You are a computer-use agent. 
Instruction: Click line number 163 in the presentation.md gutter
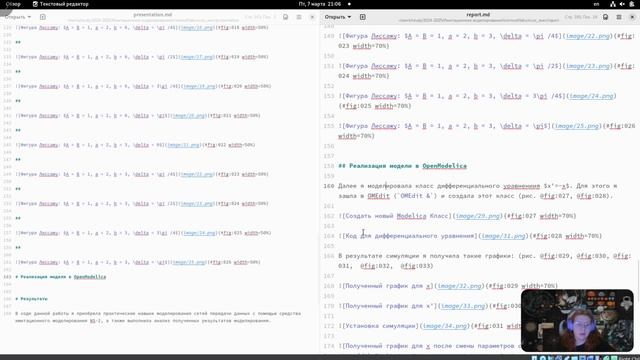pyautogui.click(x=7, y=277)
